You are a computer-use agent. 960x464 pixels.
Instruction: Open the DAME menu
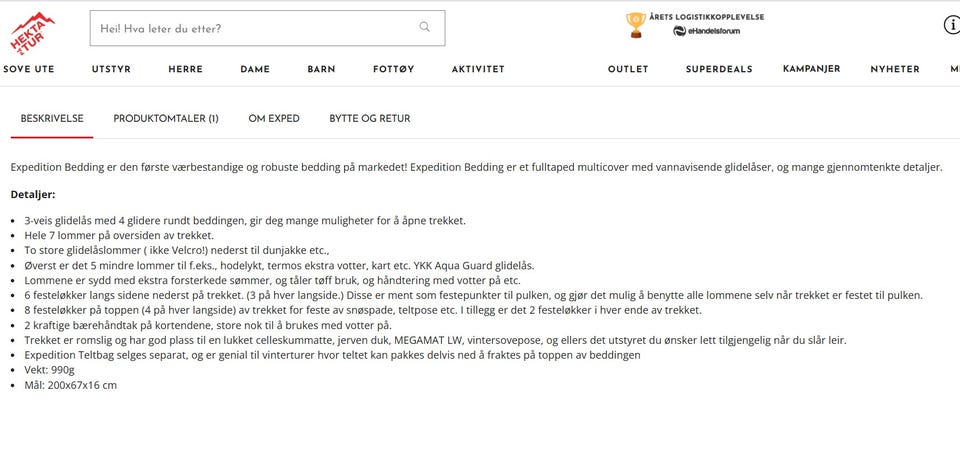coord(255,70)
